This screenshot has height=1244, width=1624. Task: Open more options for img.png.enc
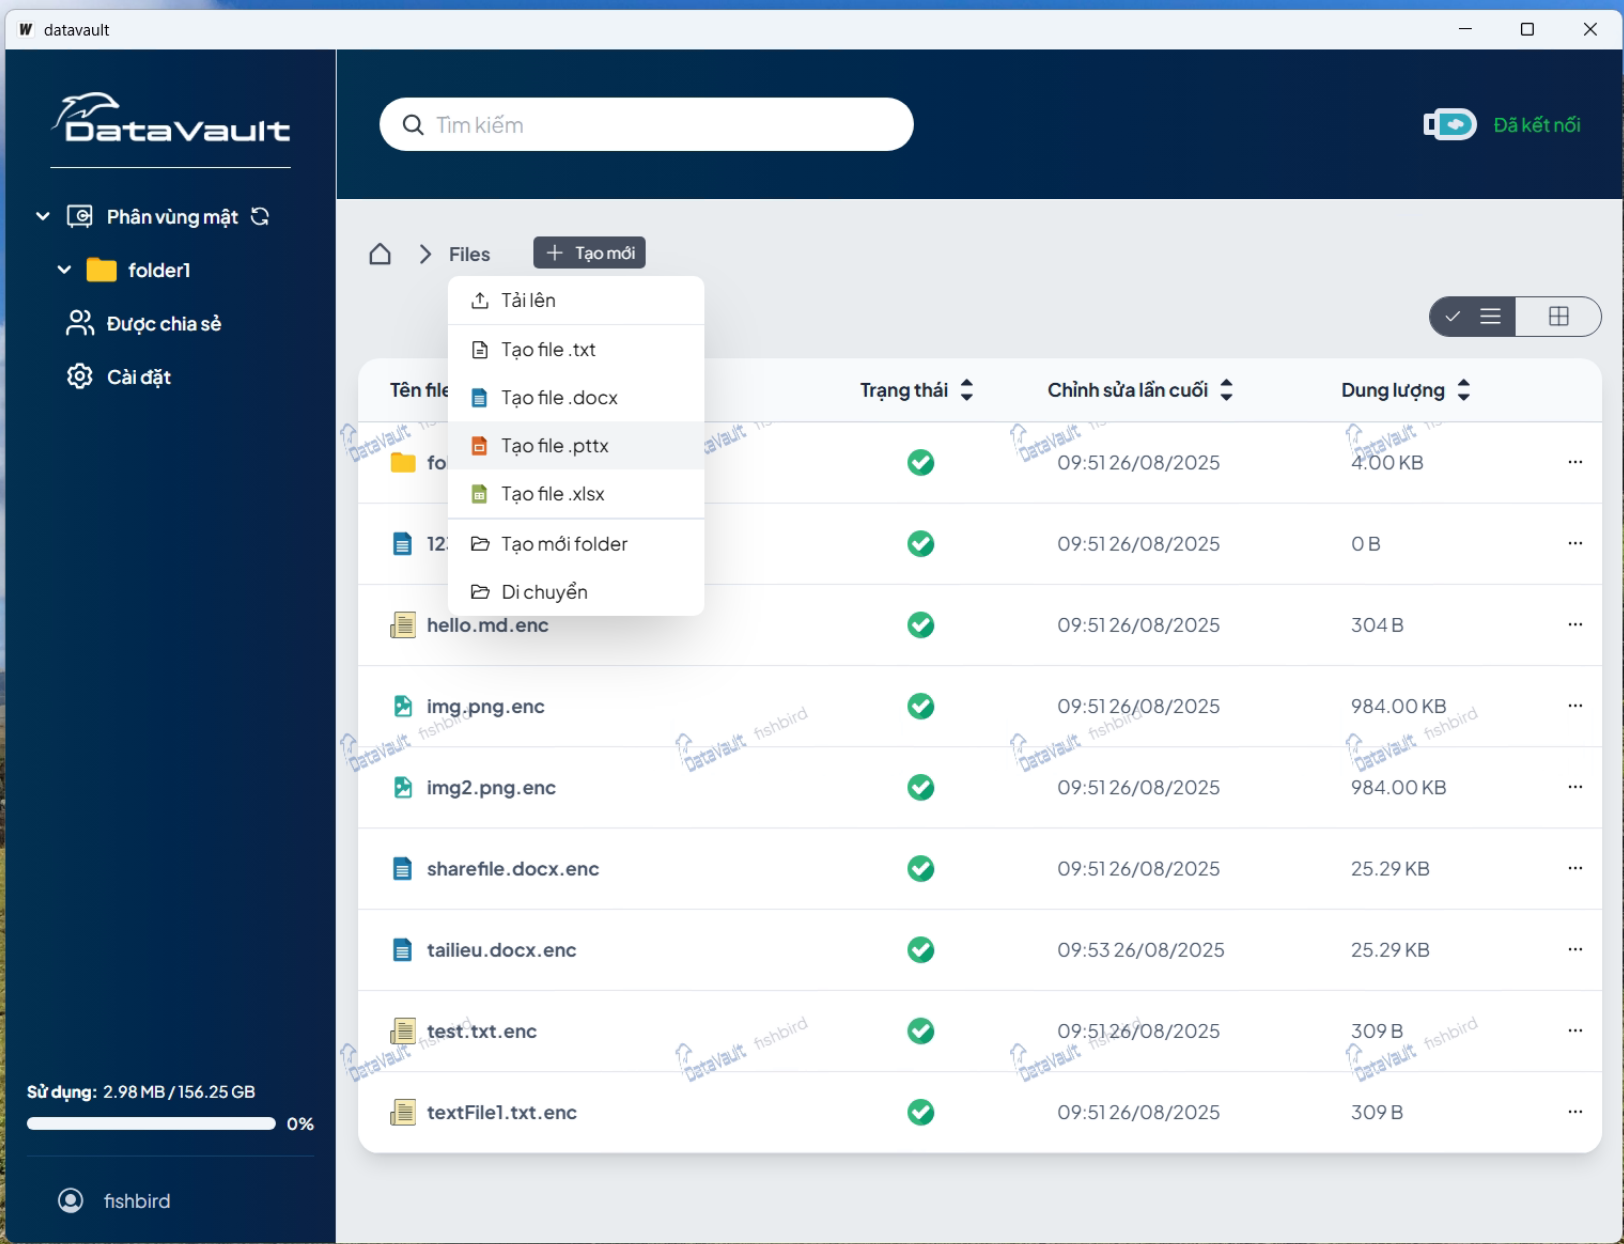pyautogui.click(x=1575, y=706)
